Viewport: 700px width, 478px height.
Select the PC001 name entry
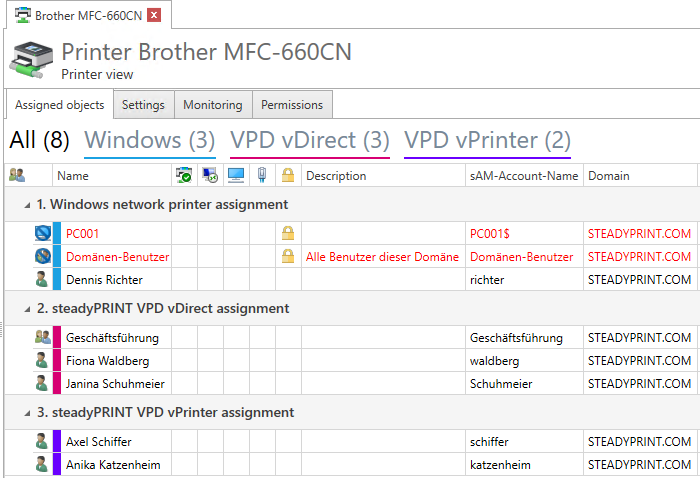[x=83, y=233]
